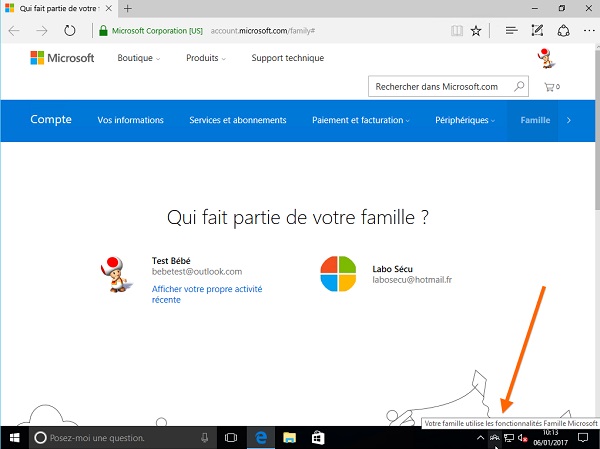Screen dimensions: 600x449
Task: Click Compte in the blue navigation bar
Action: (x=51, y=119)
